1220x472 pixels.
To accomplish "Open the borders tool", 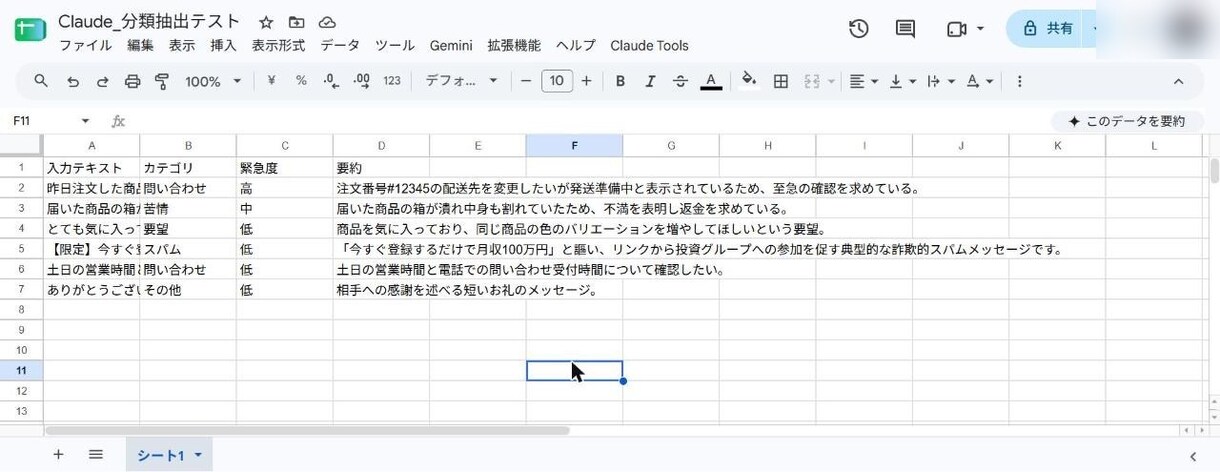I will click(x=781, y=81).
